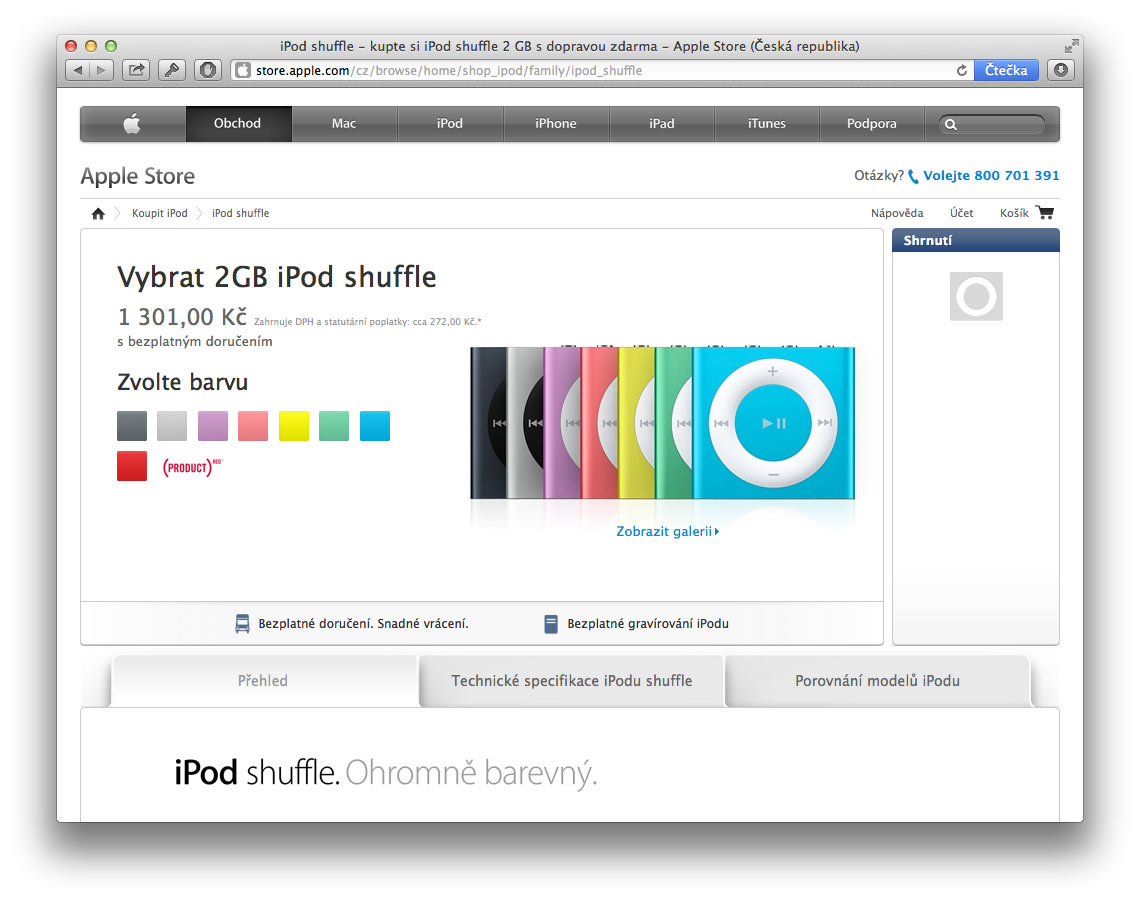This screenshot has height=901, width=1140.
Task: Open the iPhone tab in the navigation bar
Action: coord(555,124)
